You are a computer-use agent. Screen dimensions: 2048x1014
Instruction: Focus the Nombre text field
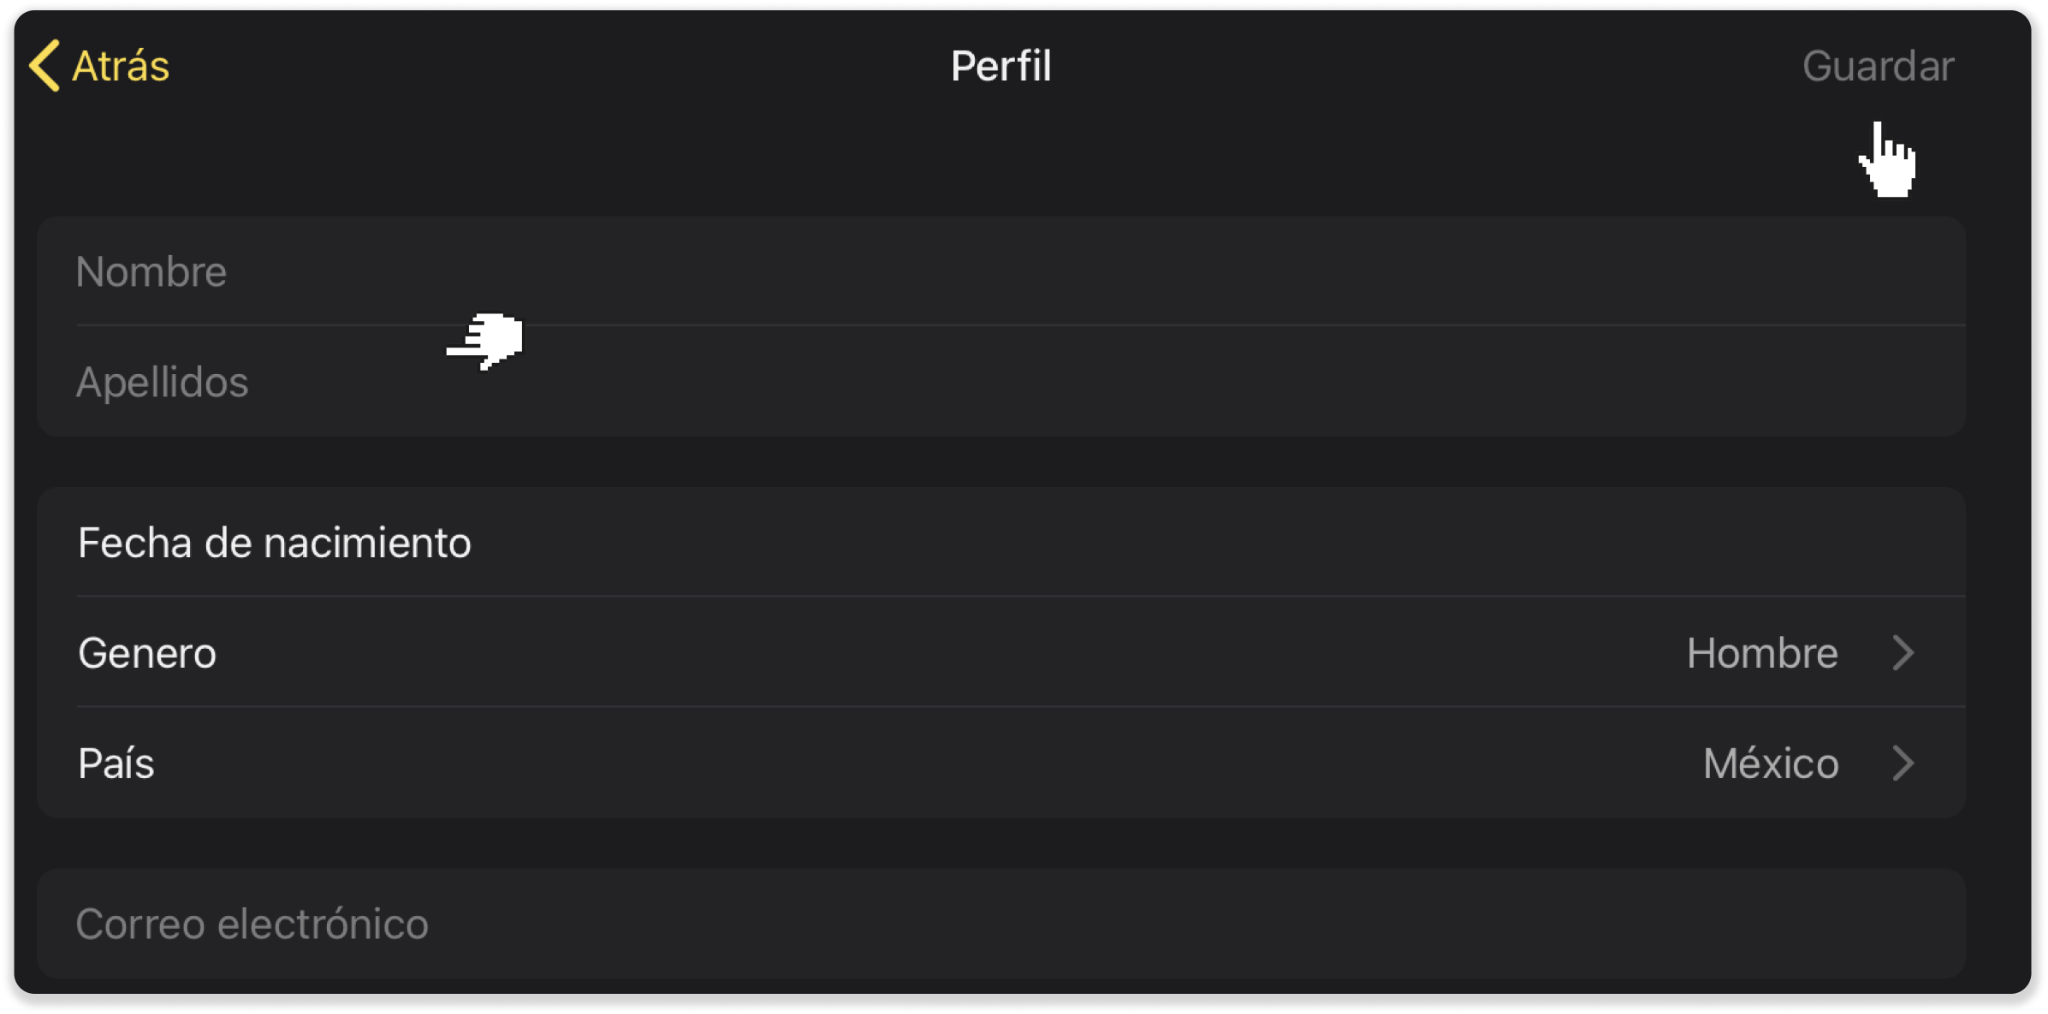coord(1000,271)
